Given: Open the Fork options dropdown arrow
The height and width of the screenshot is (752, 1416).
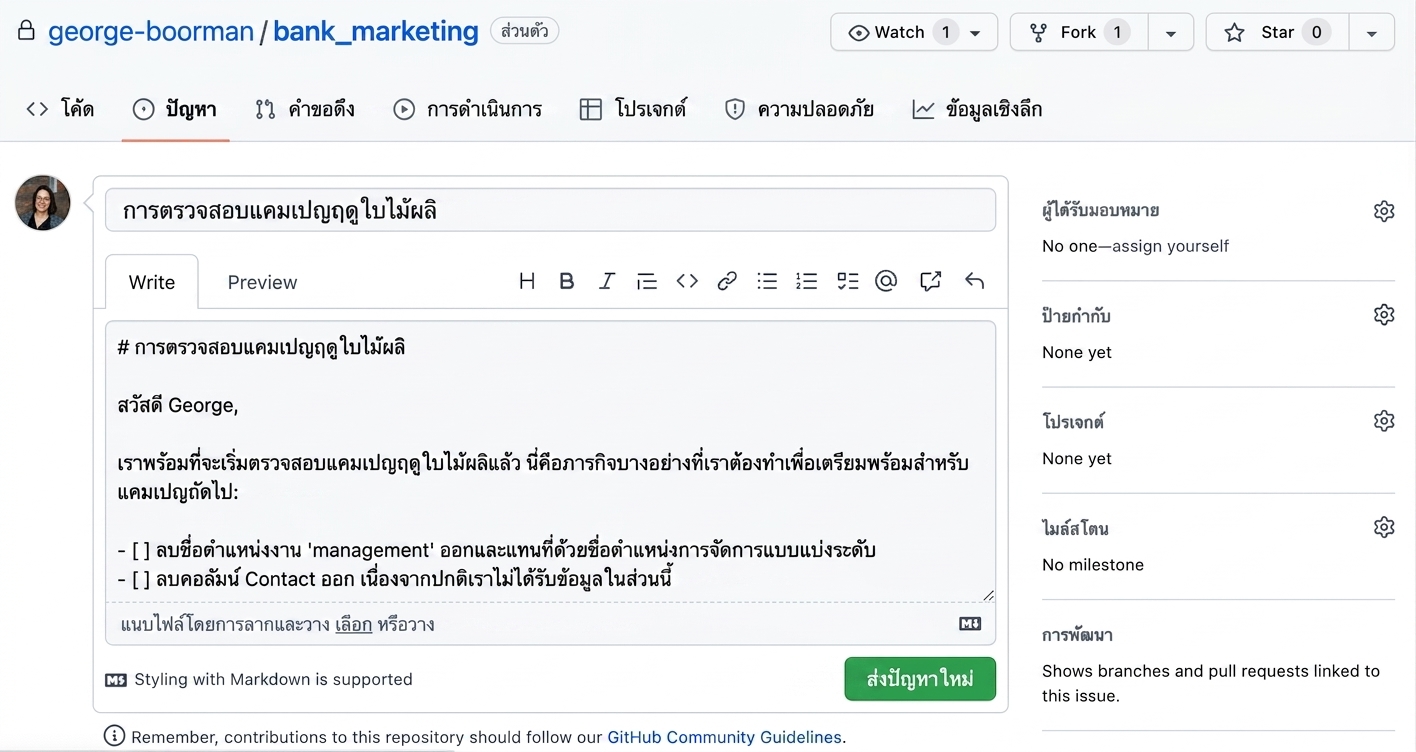Looking at the screenshot, I should 1170,32.
